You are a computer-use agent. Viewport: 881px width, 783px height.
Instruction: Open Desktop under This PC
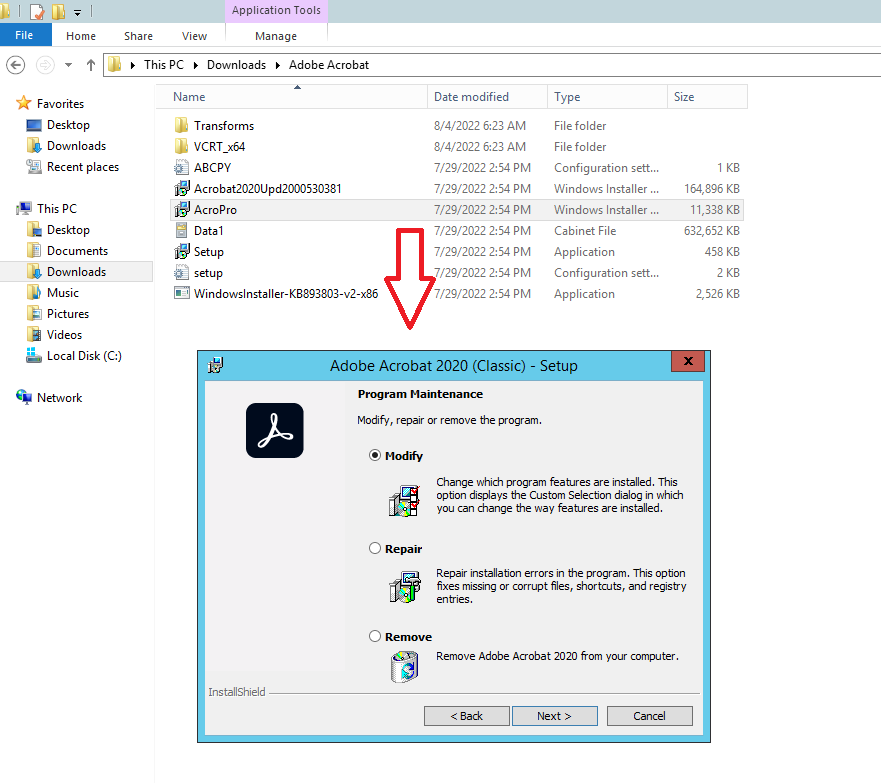pos(68,230)
